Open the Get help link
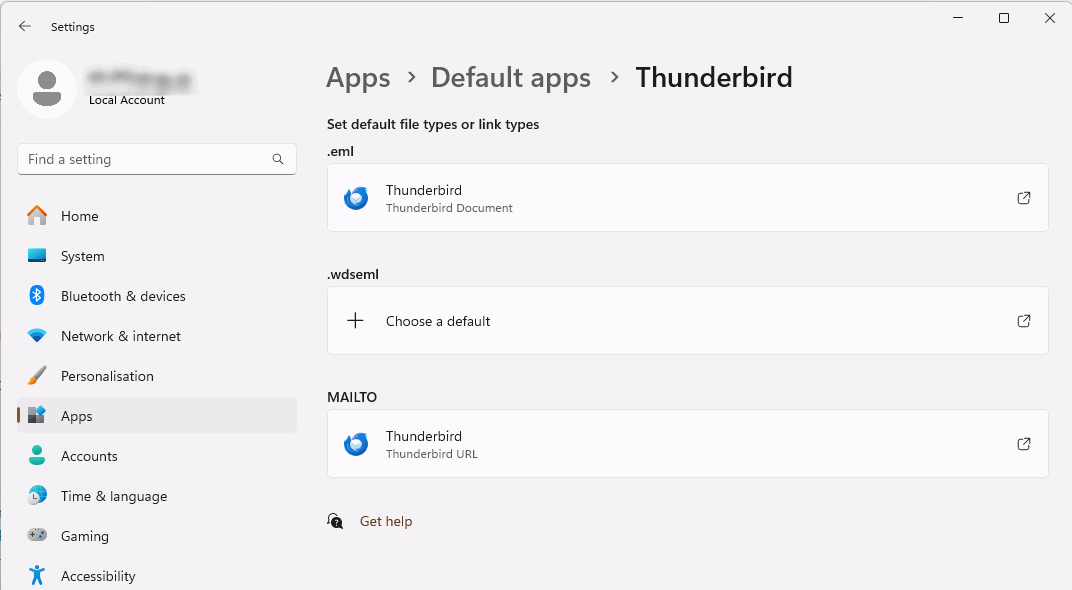The image size is (1072, 590). click(x=386, y=521)
